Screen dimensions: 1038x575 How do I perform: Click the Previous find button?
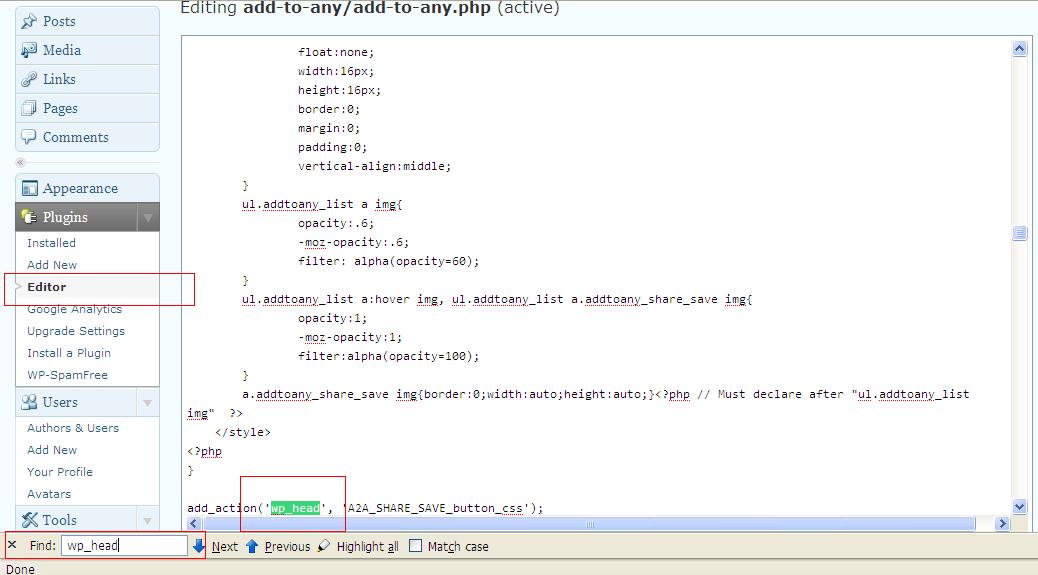287,547
